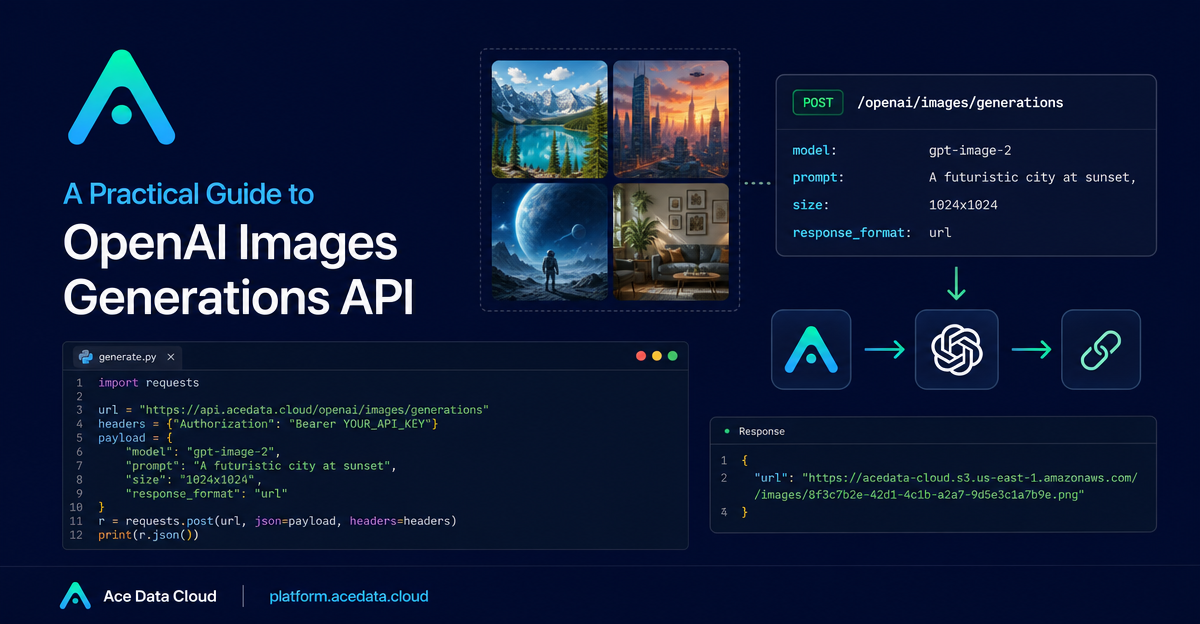Click the Ace Data Cloud footer name

(x=160, y=596)
